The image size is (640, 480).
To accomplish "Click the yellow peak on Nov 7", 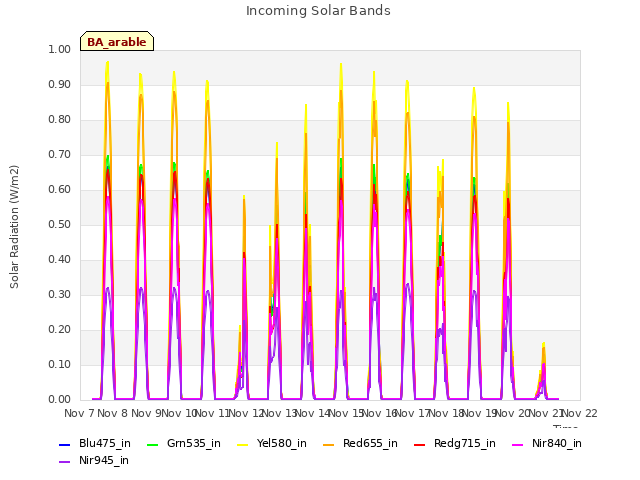I will coord(107,62).
